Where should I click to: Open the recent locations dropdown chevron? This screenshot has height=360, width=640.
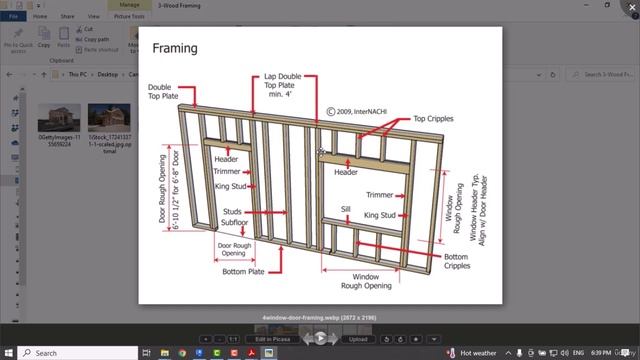[x=34, y=75]
